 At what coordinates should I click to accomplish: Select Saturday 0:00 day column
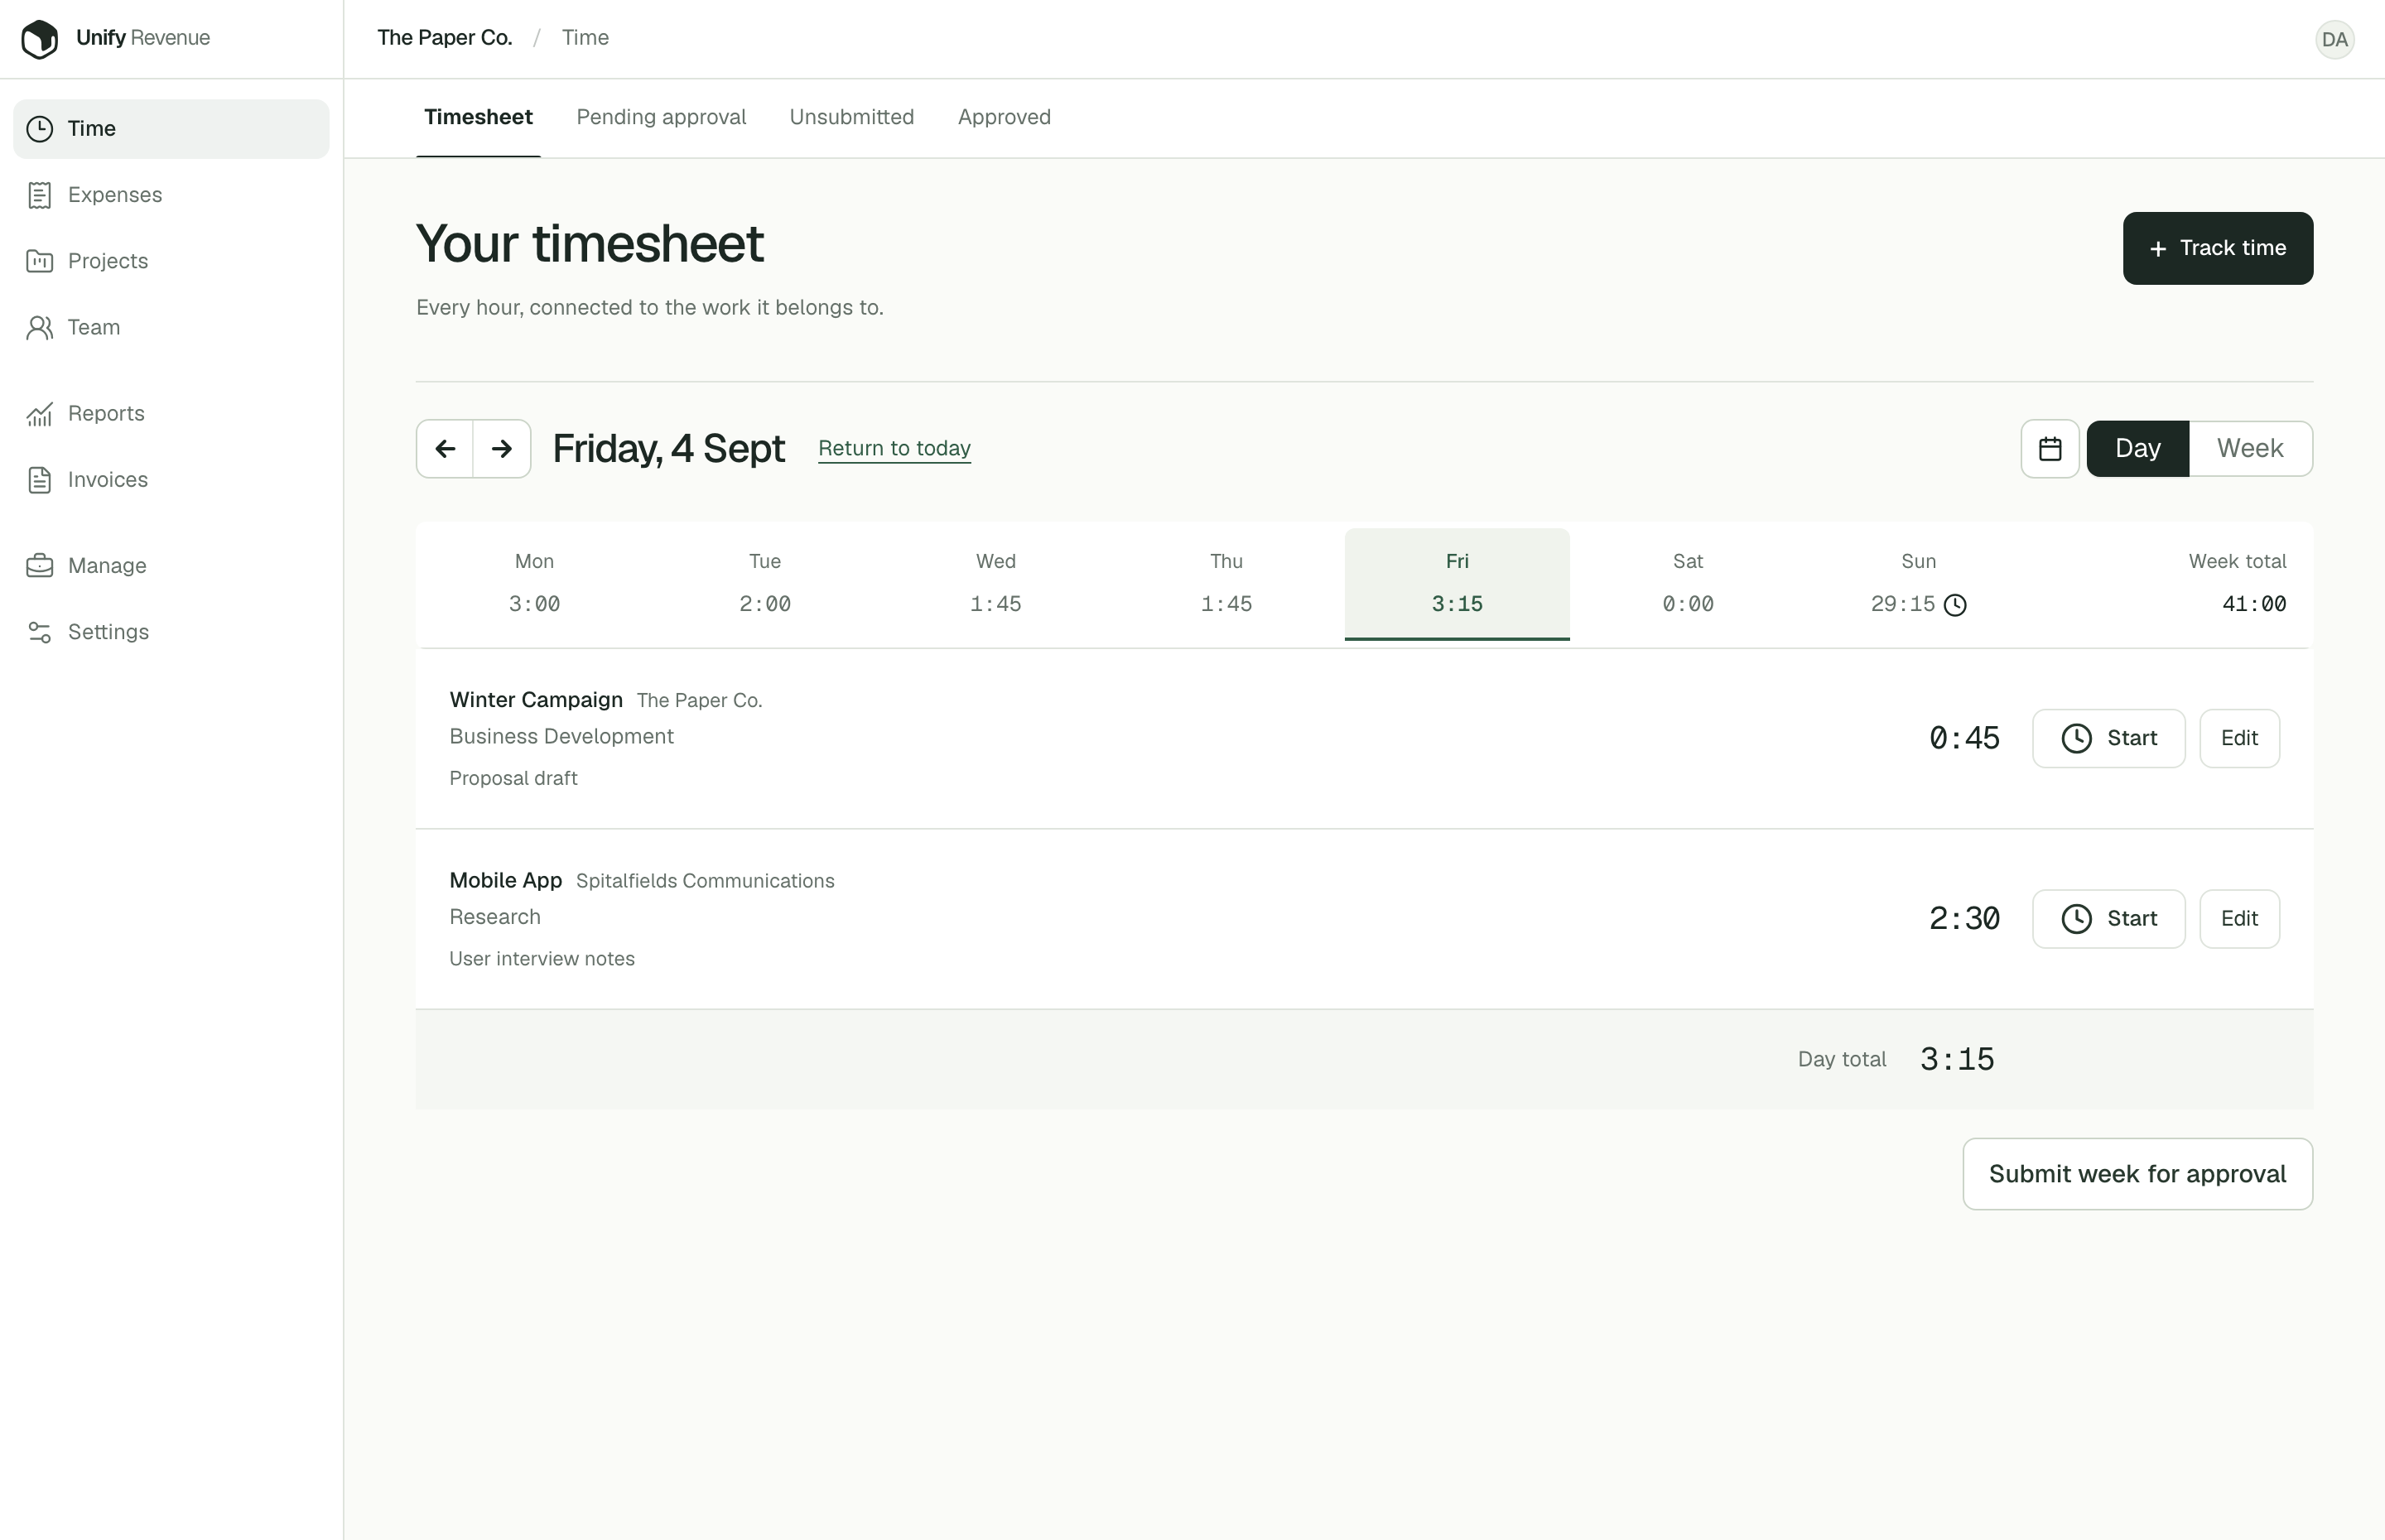point(1688,584)
